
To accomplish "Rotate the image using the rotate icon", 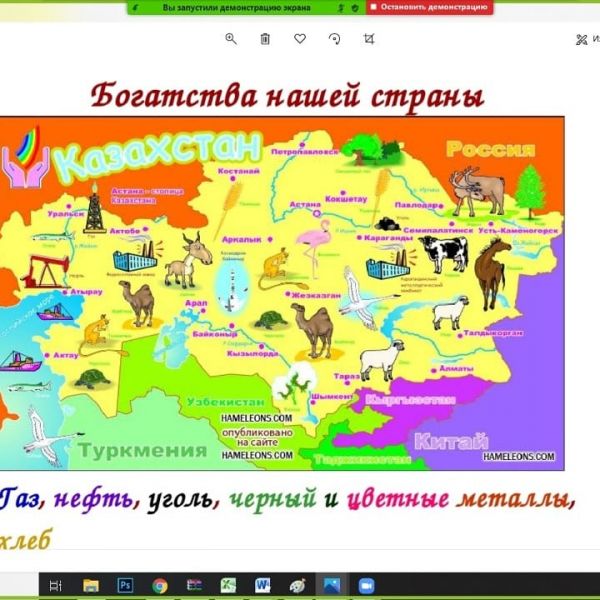I will click(334, 39).
